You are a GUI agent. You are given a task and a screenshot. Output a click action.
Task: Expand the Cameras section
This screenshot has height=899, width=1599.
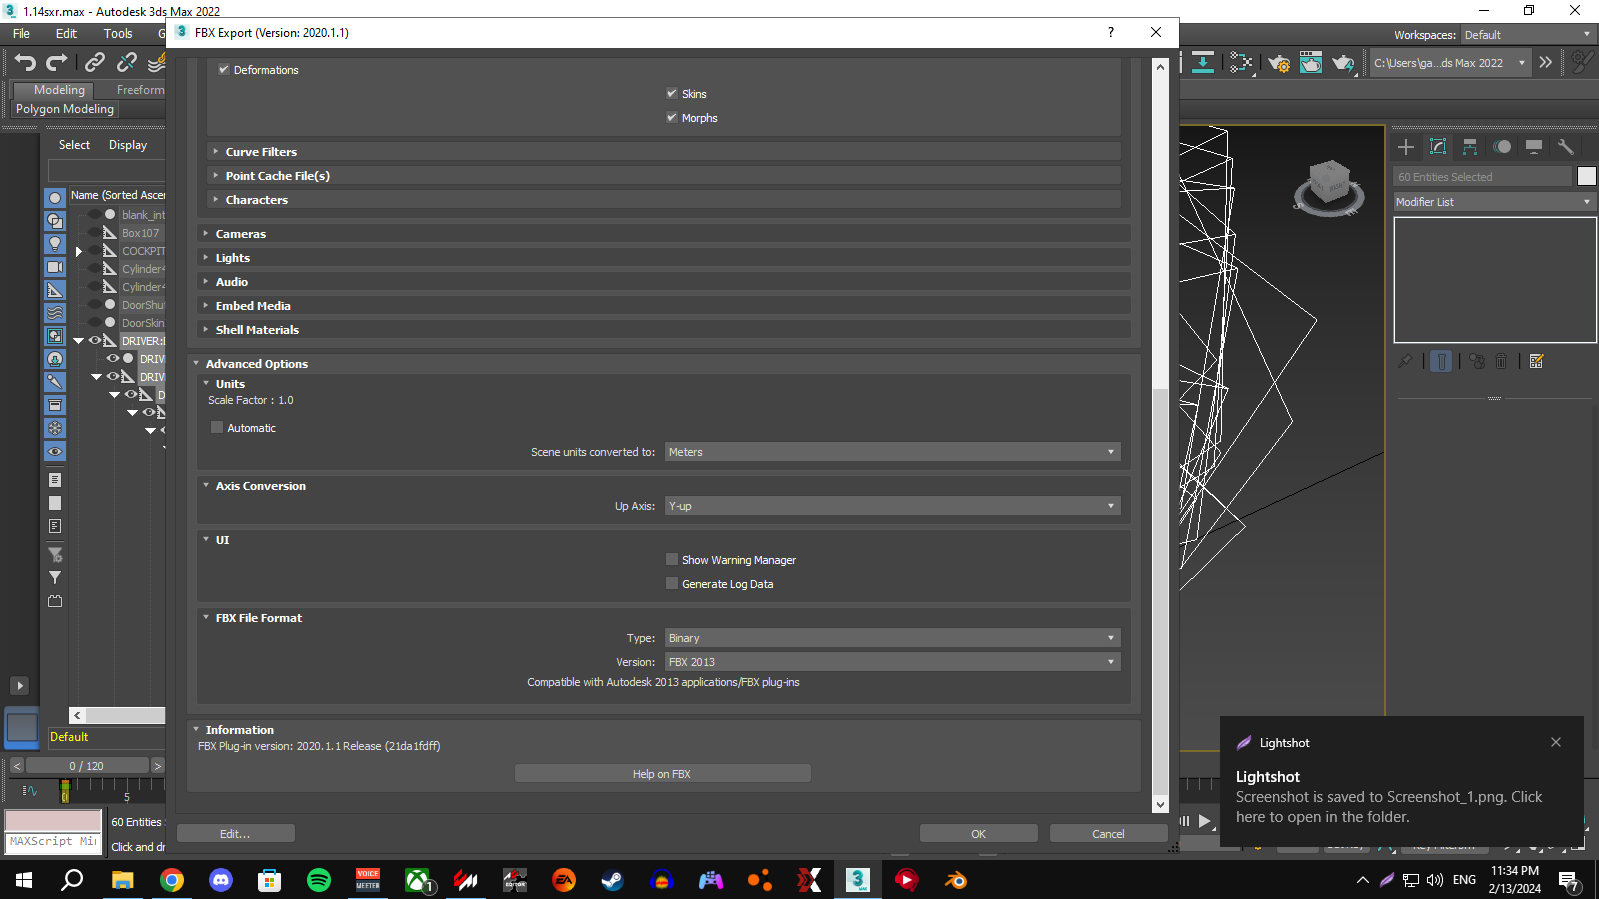[x=664, y=234]
